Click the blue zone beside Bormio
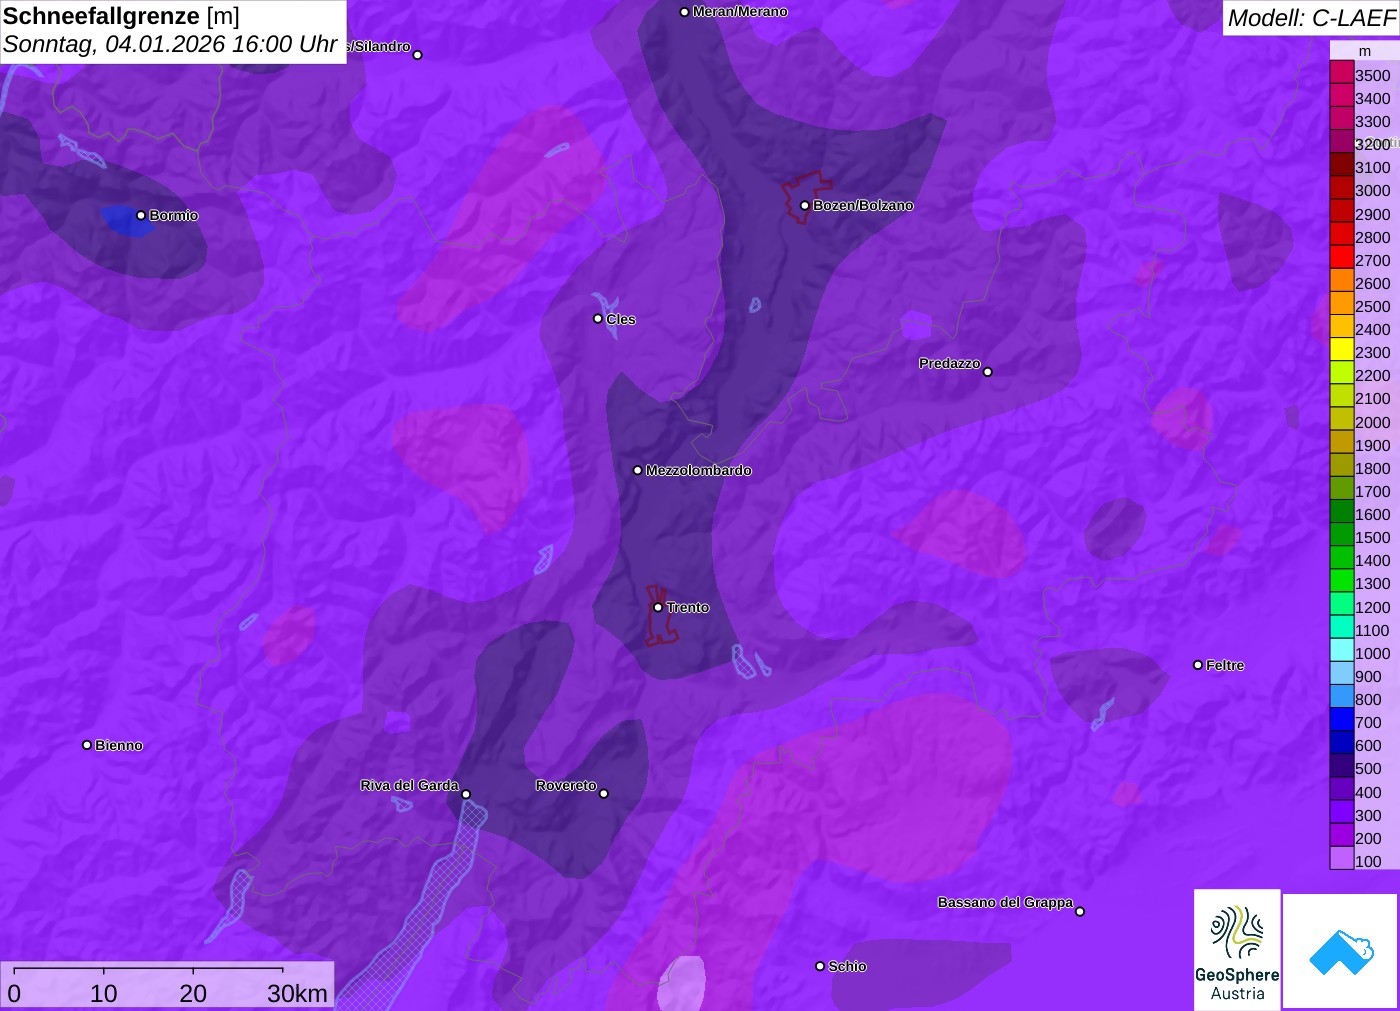 tap(126, 221)
